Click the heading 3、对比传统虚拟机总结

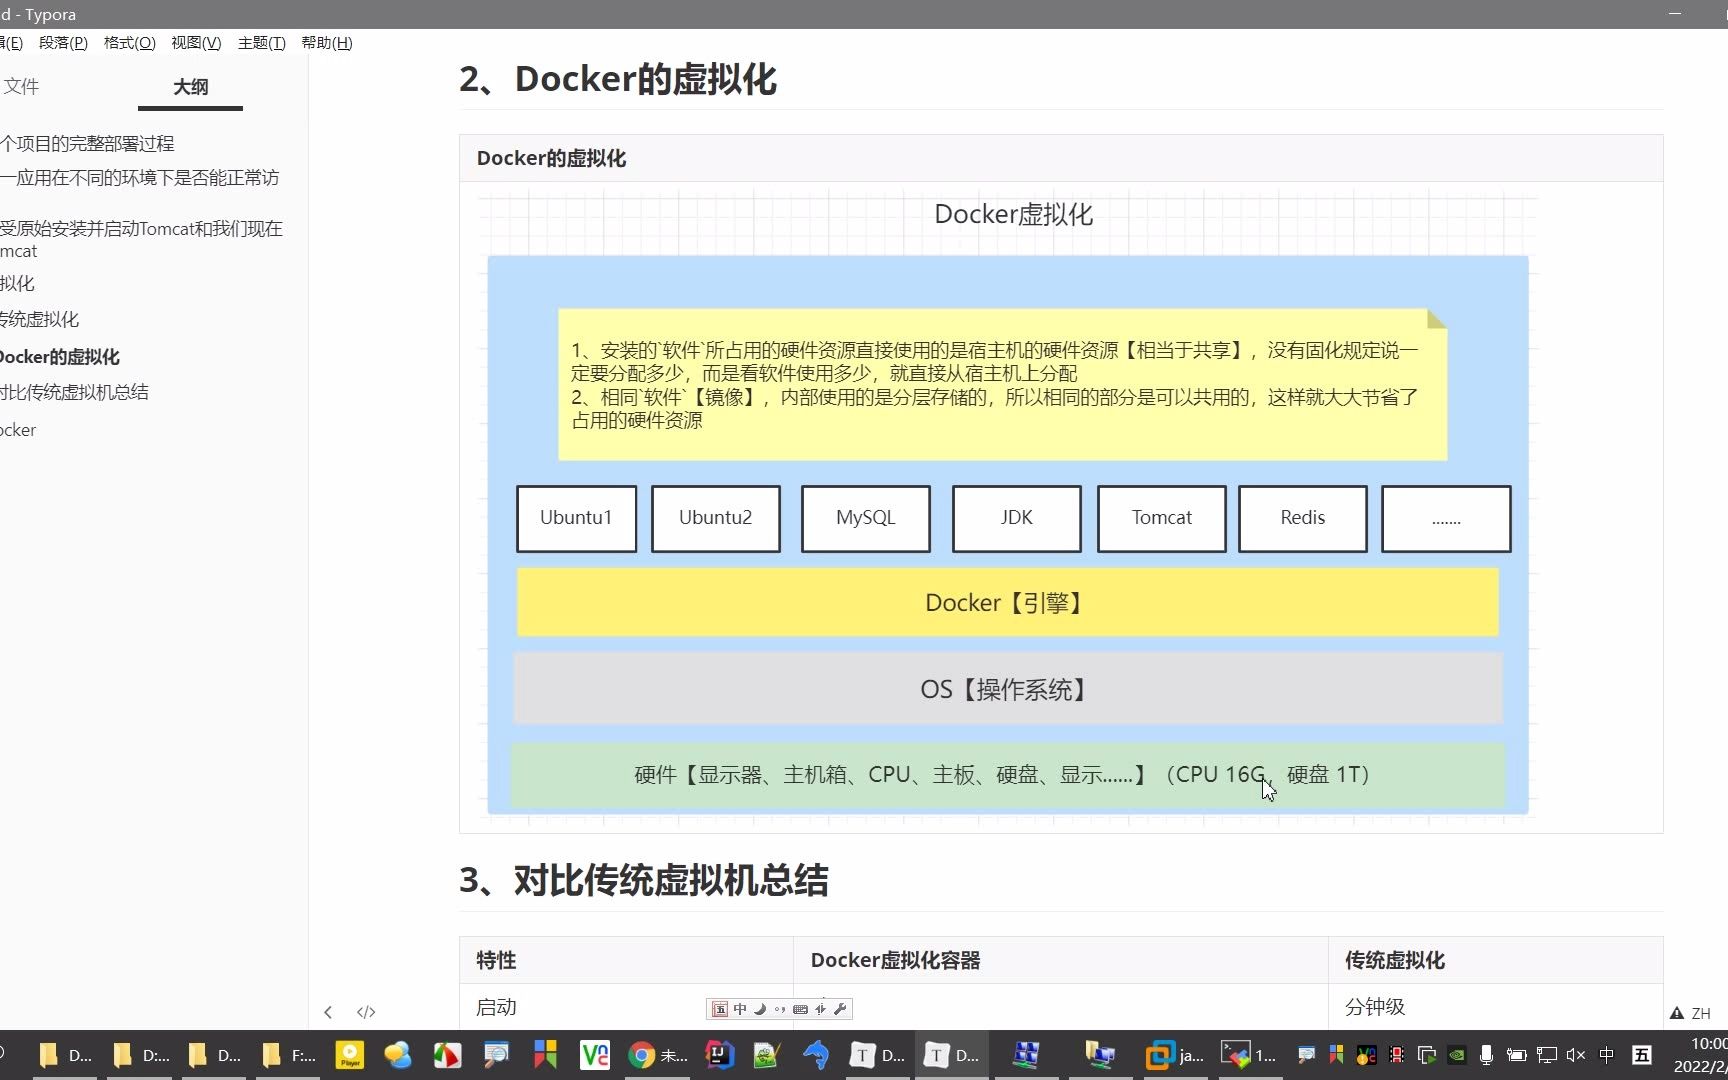[644, 881]
